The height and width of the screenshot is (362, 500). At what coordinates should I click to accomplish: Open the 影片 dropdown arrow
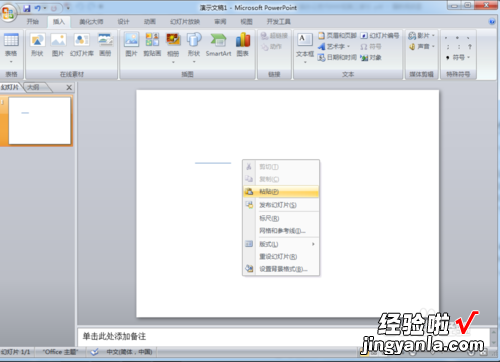point(433,35)
